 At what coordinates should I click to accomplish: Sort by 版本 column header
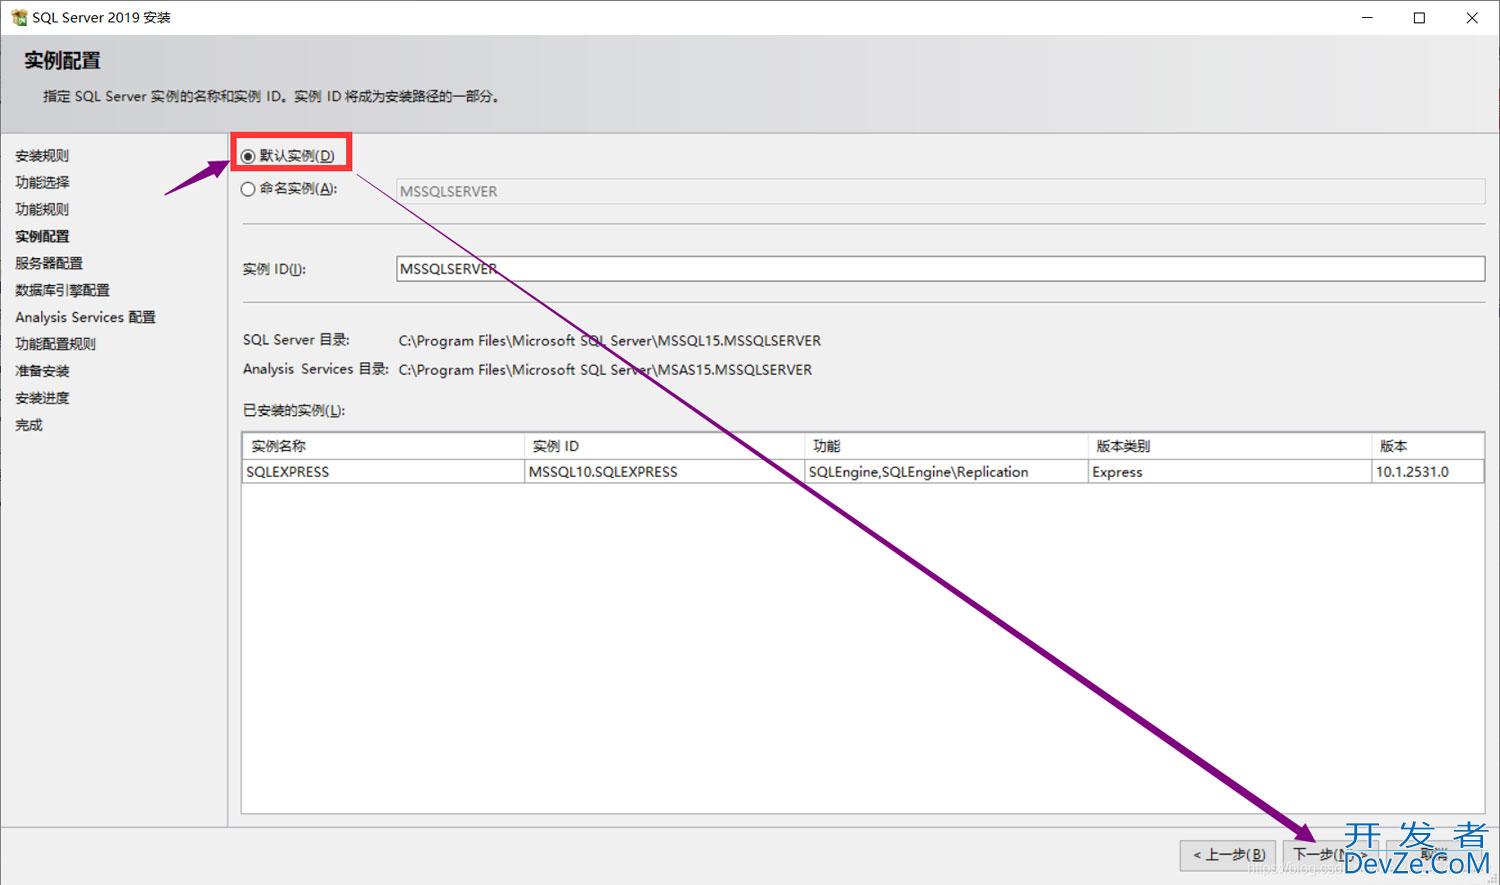click(1428, 446)
